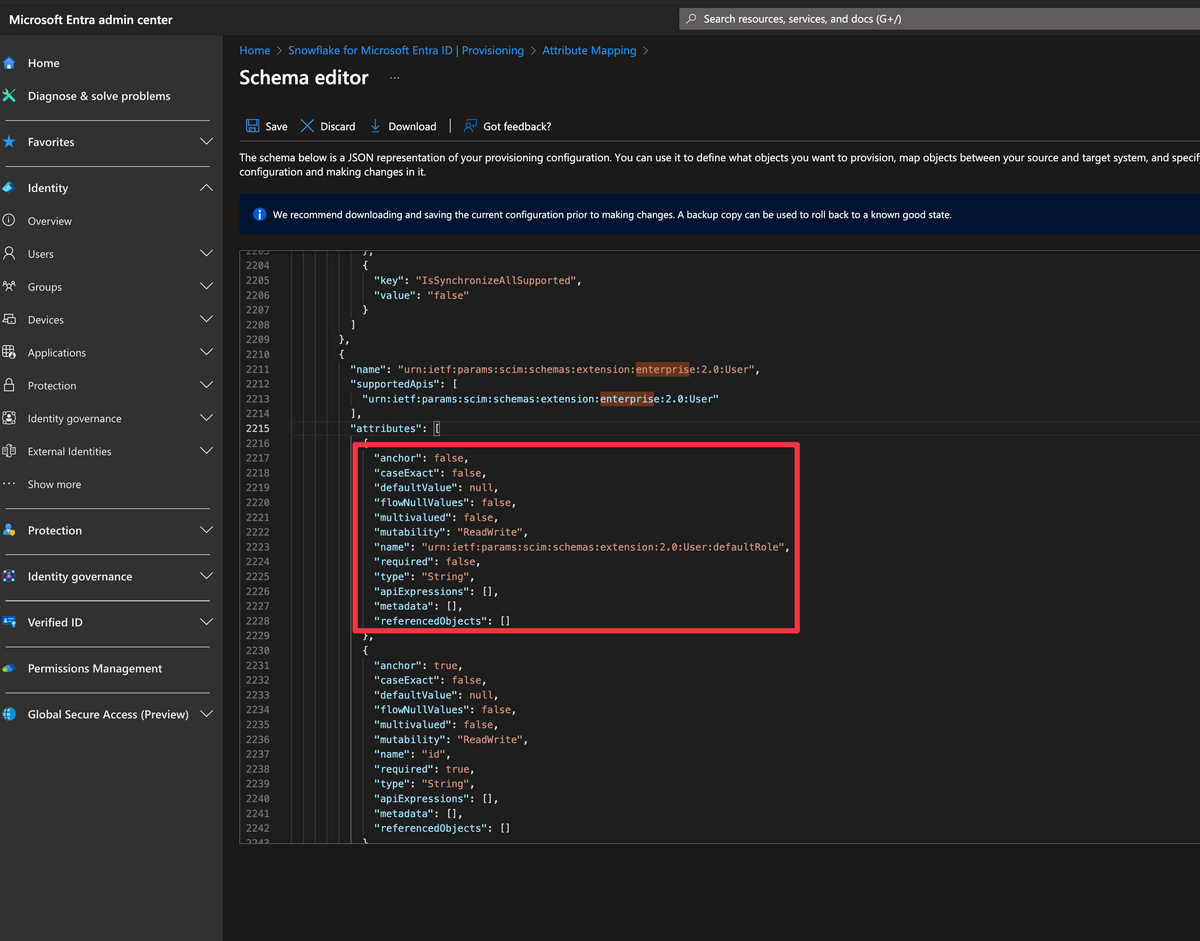Click the Save floppy disk icon
Screen dimensions: 1200x941
pos(253,126)
